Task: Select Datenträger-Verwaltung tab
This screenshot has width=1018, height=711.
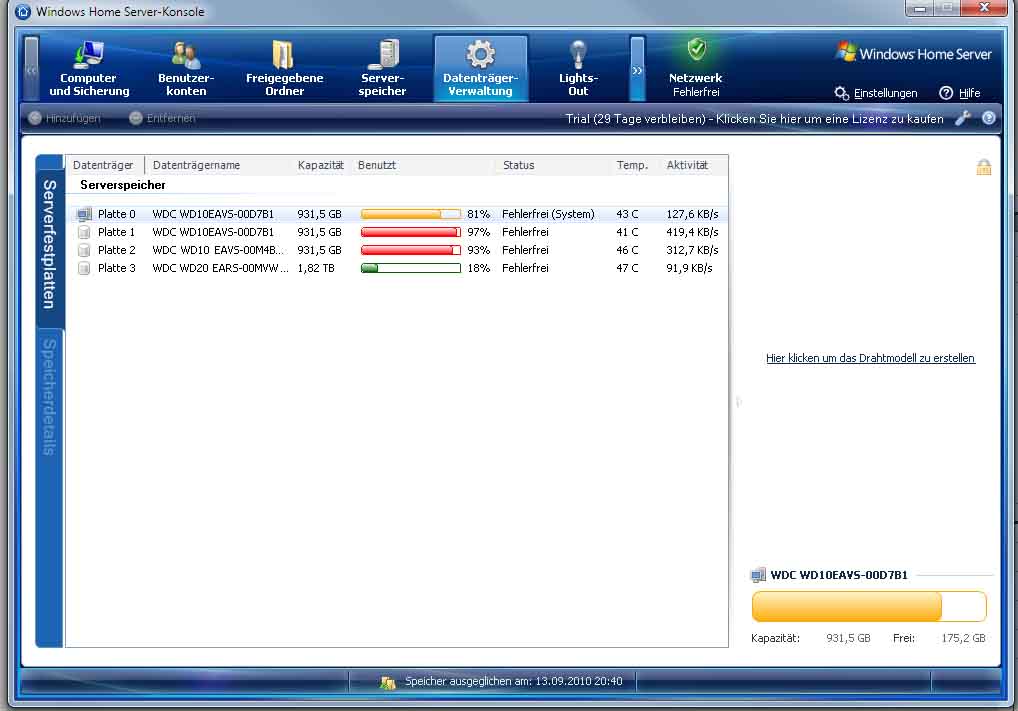Action: point(480,69)
